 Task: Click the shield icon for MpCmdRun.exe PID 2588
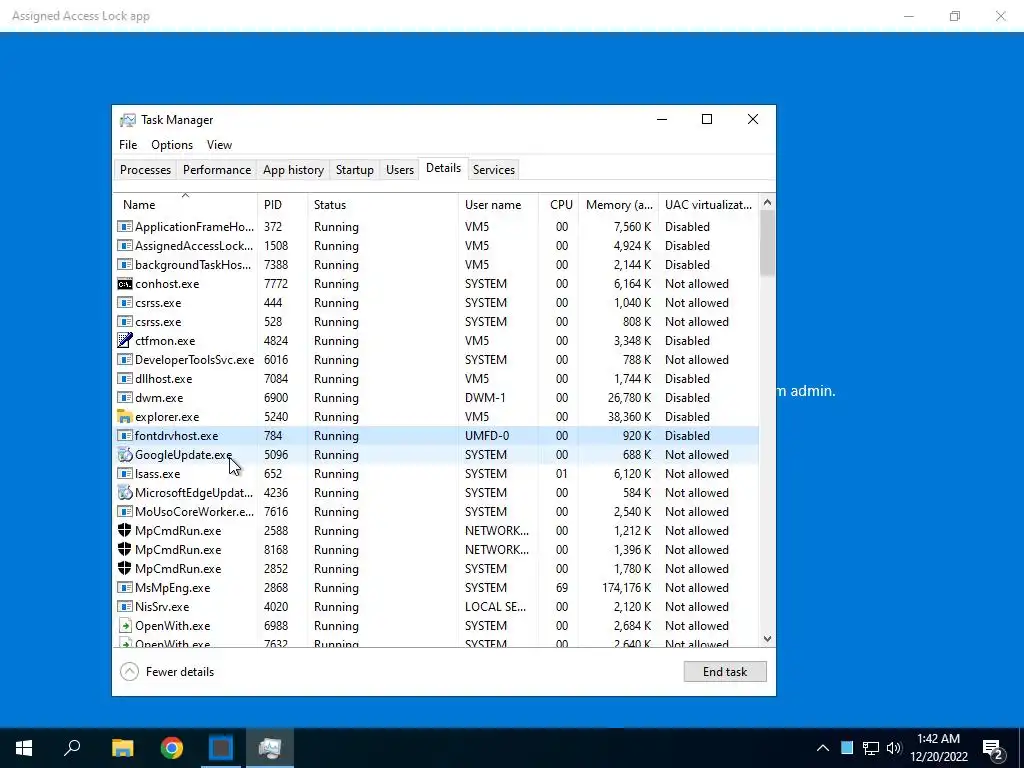125,530
